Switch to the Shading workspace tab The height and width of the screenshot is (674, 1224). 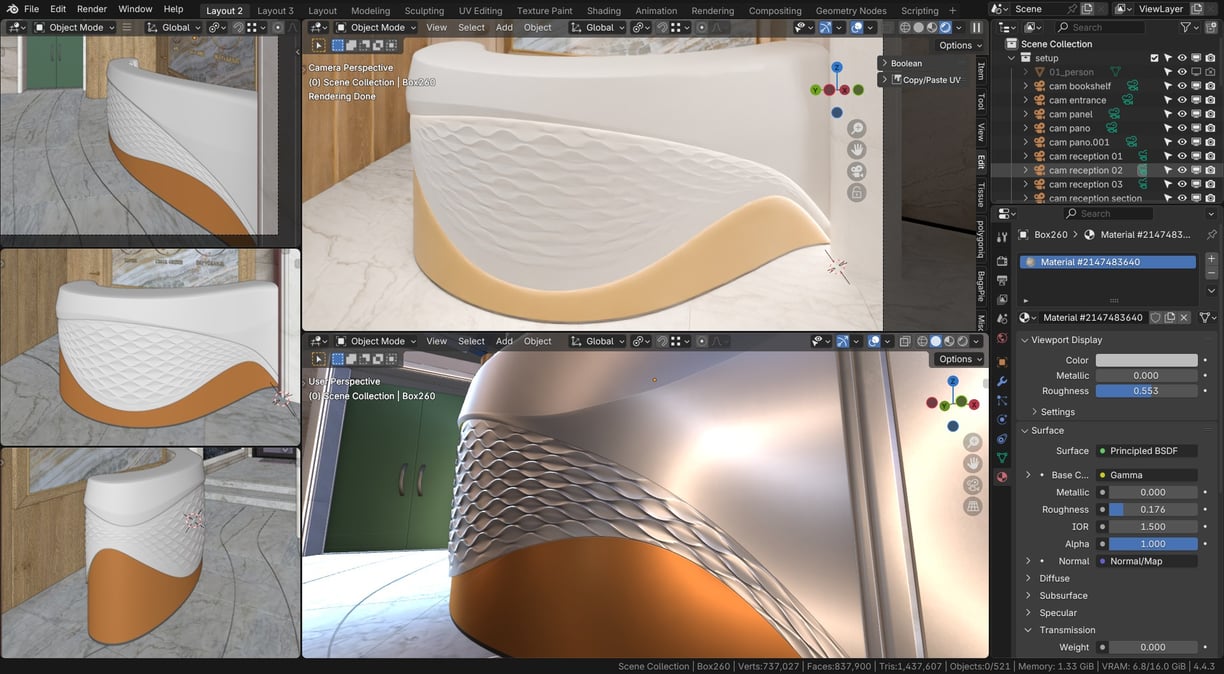pyautogui.click(x=603, y=10)
